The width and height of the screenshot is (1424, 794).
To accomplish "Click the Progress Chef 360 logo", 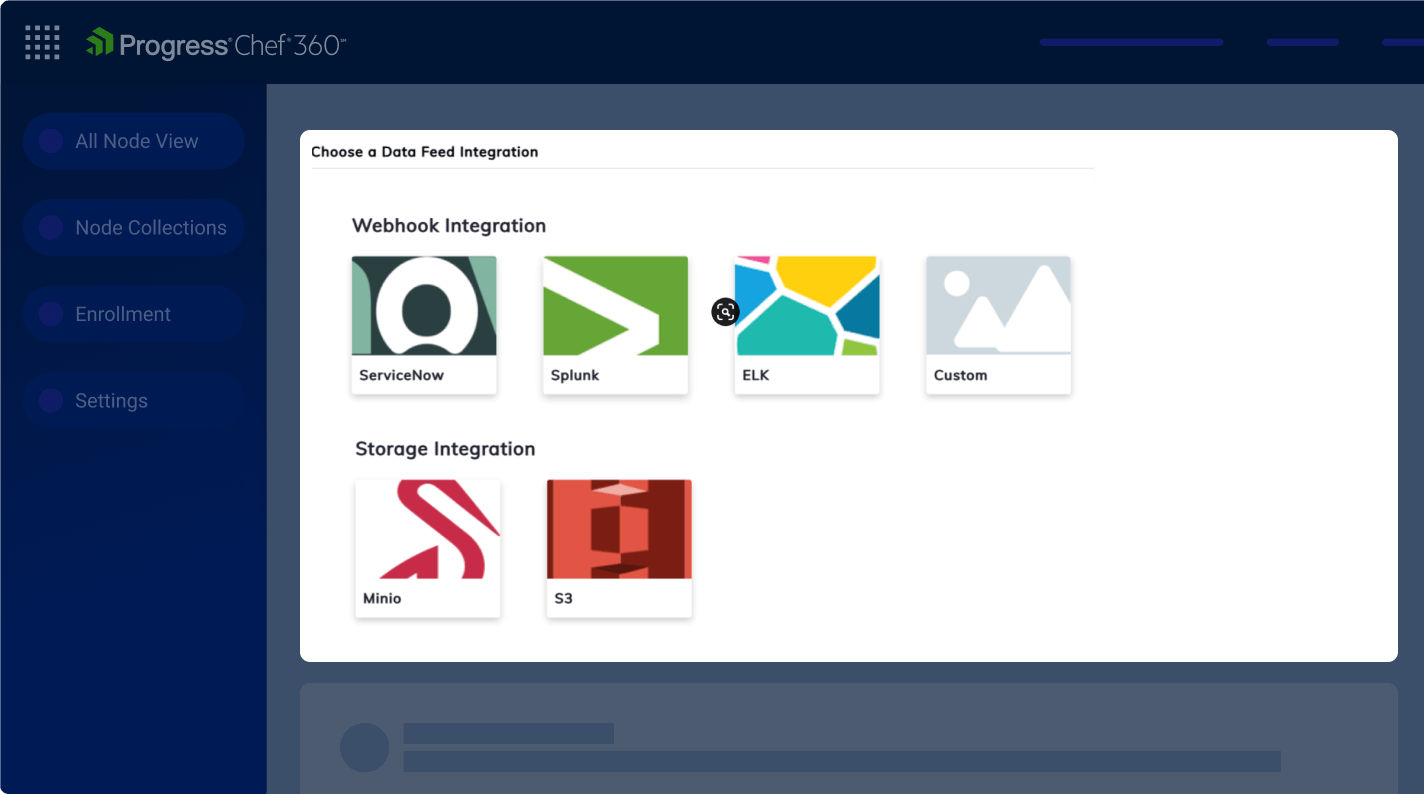I will coord(216,44).
